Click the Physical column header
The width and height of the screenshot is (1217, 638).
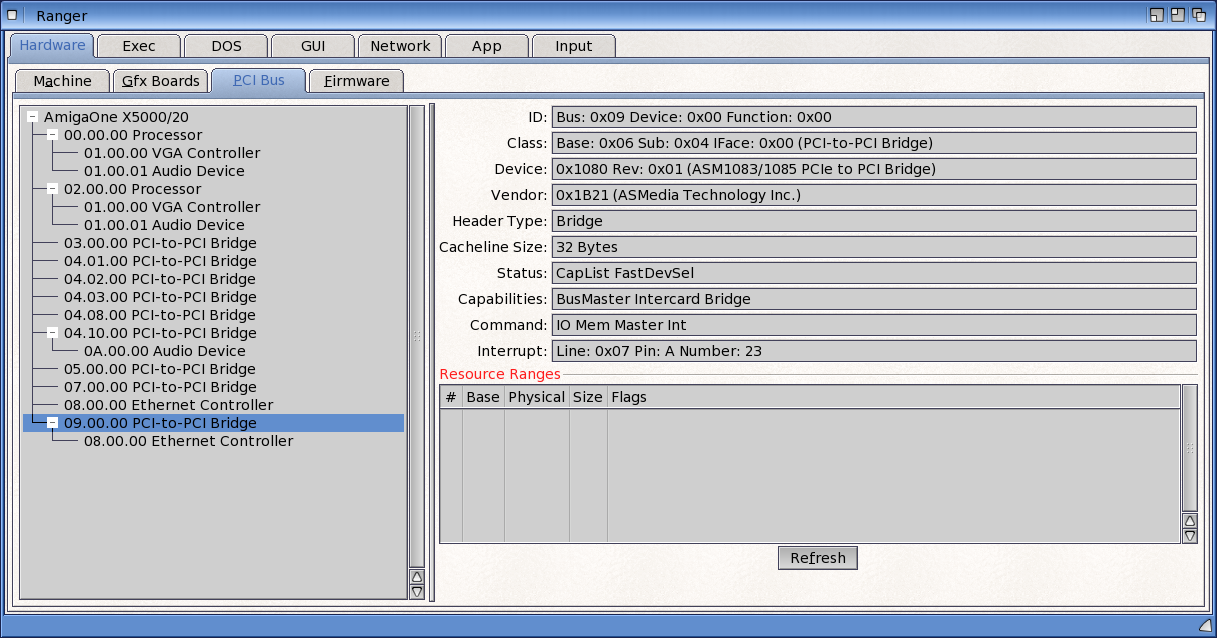click(x=536, y=397)
